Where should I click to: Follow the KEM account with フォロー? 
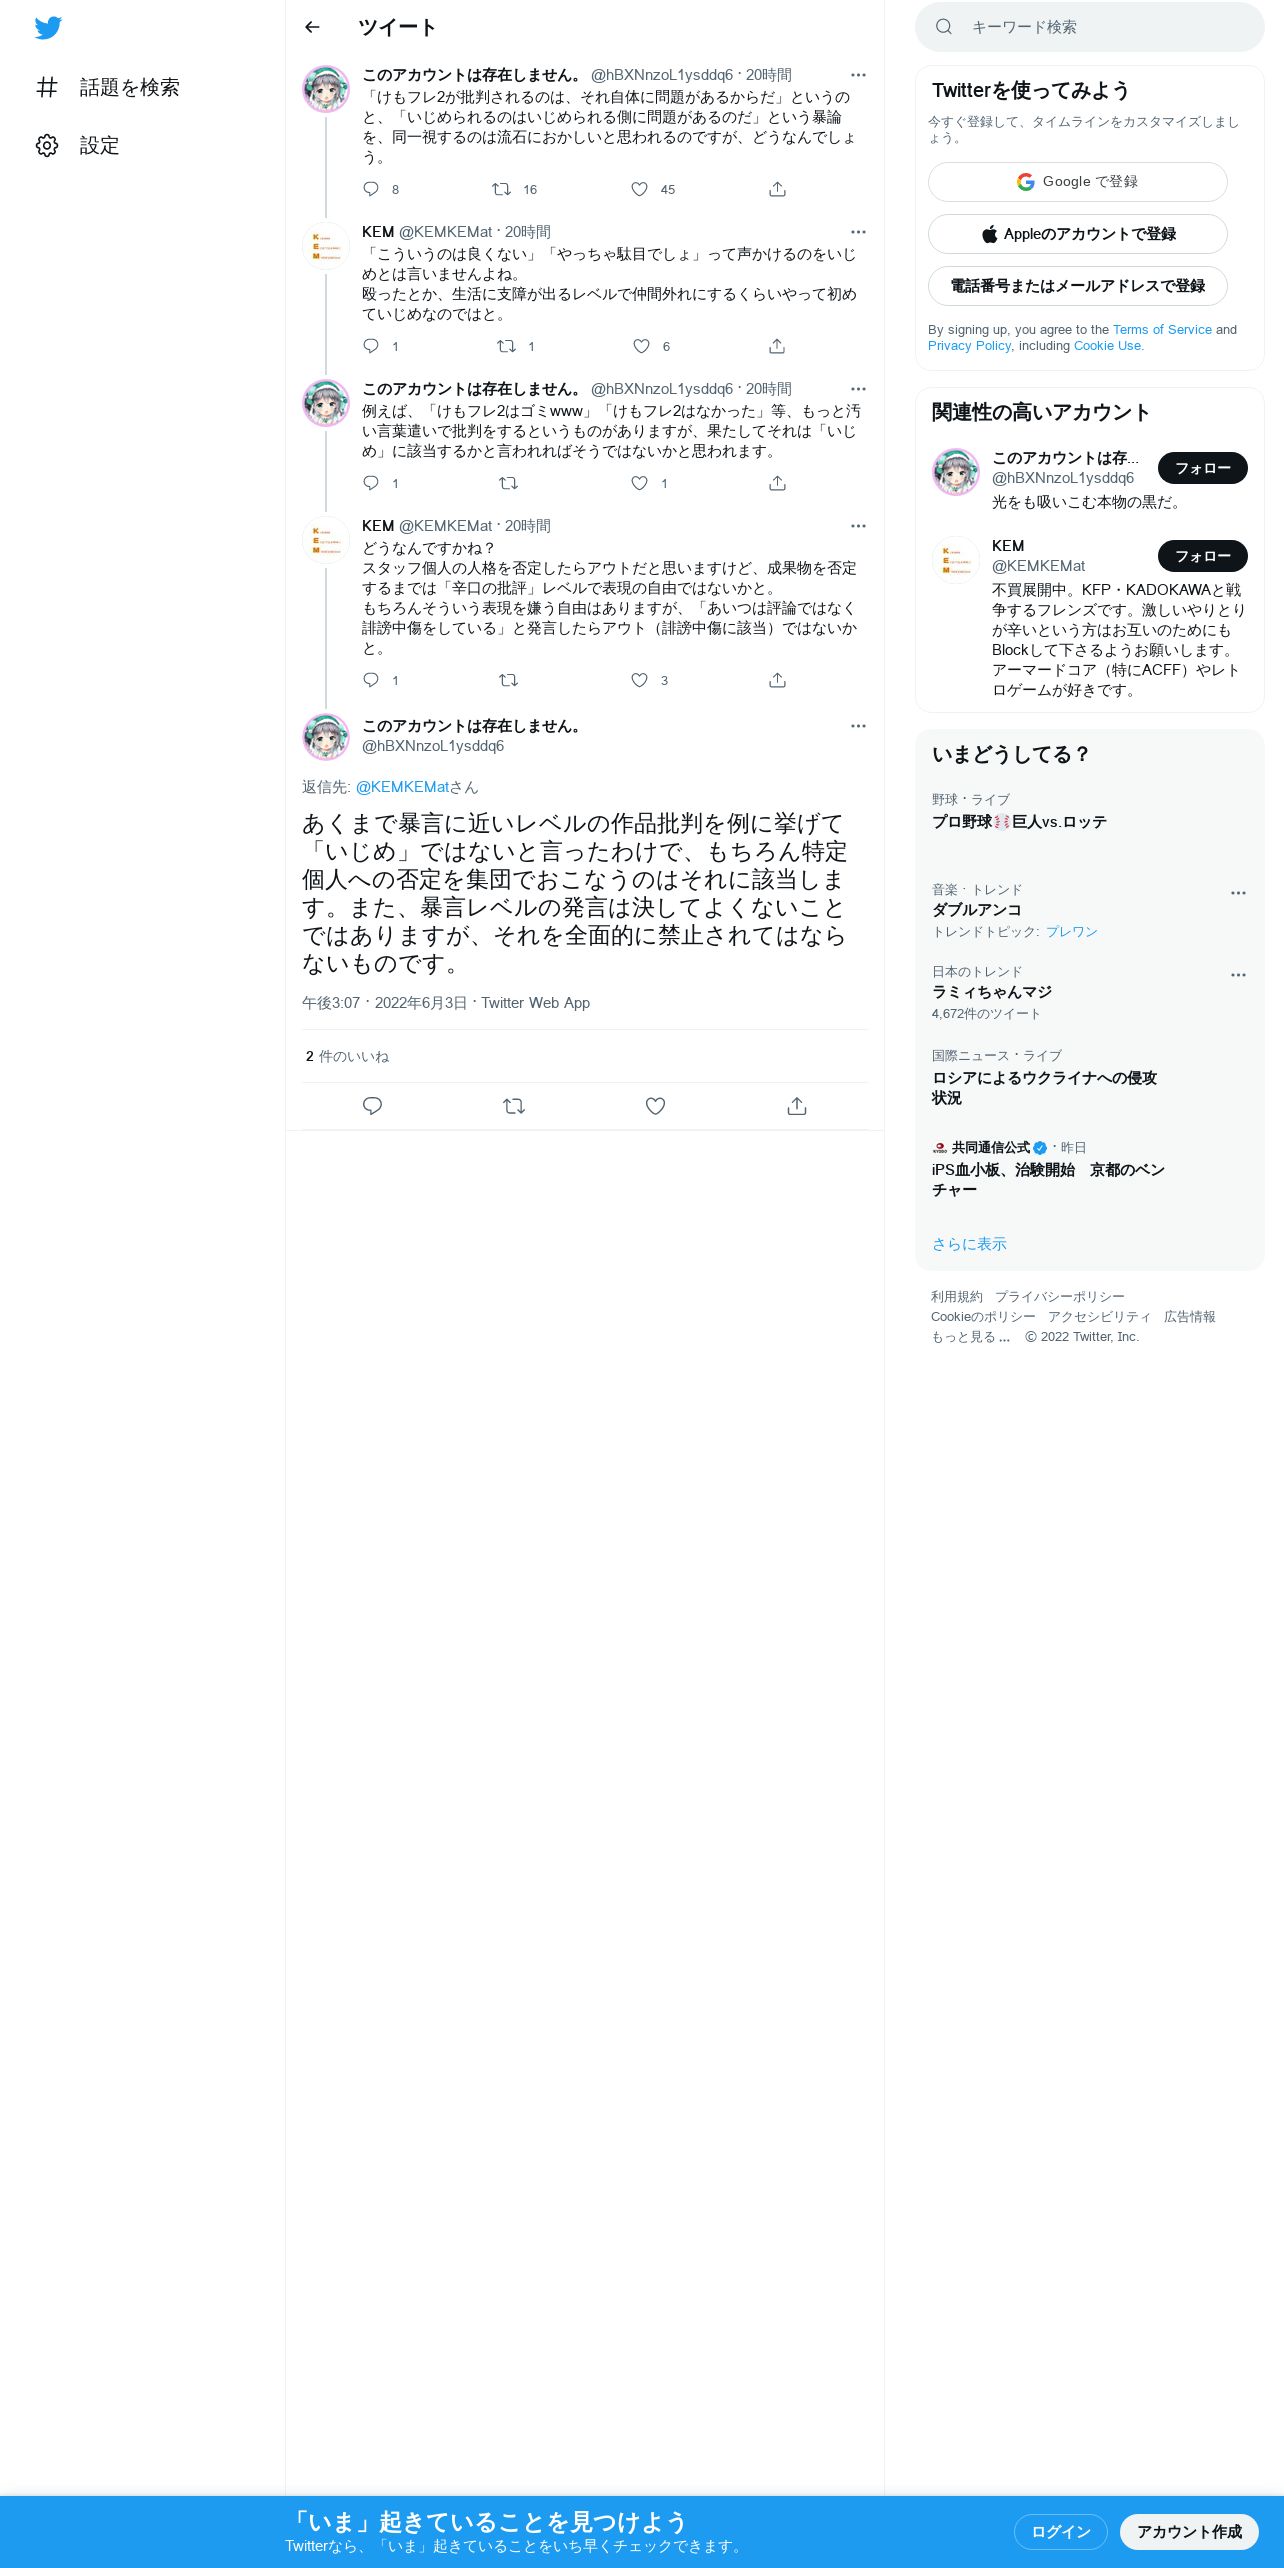click(1202, 556)
